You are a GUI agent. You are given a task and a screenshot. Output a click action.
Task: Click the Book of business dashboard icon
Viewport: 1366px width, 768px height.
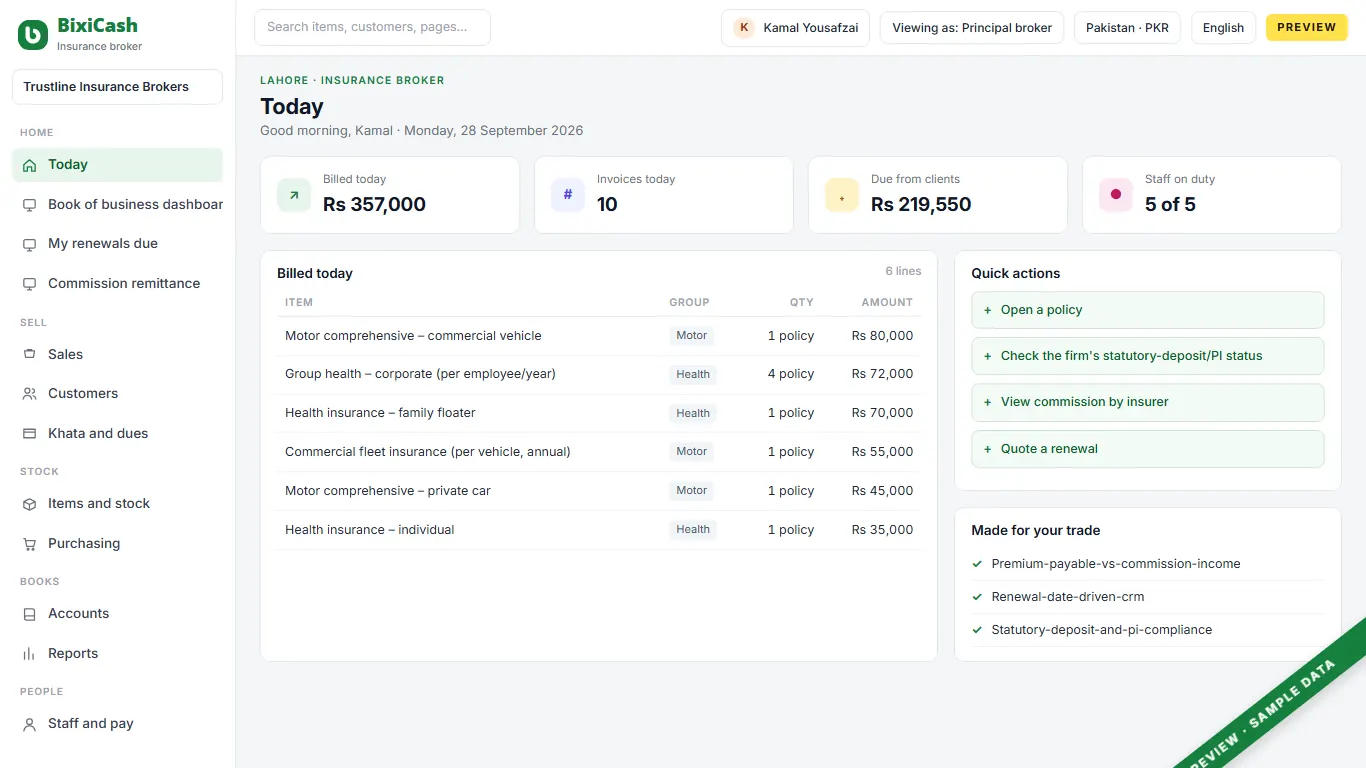[x=29, y=205]
